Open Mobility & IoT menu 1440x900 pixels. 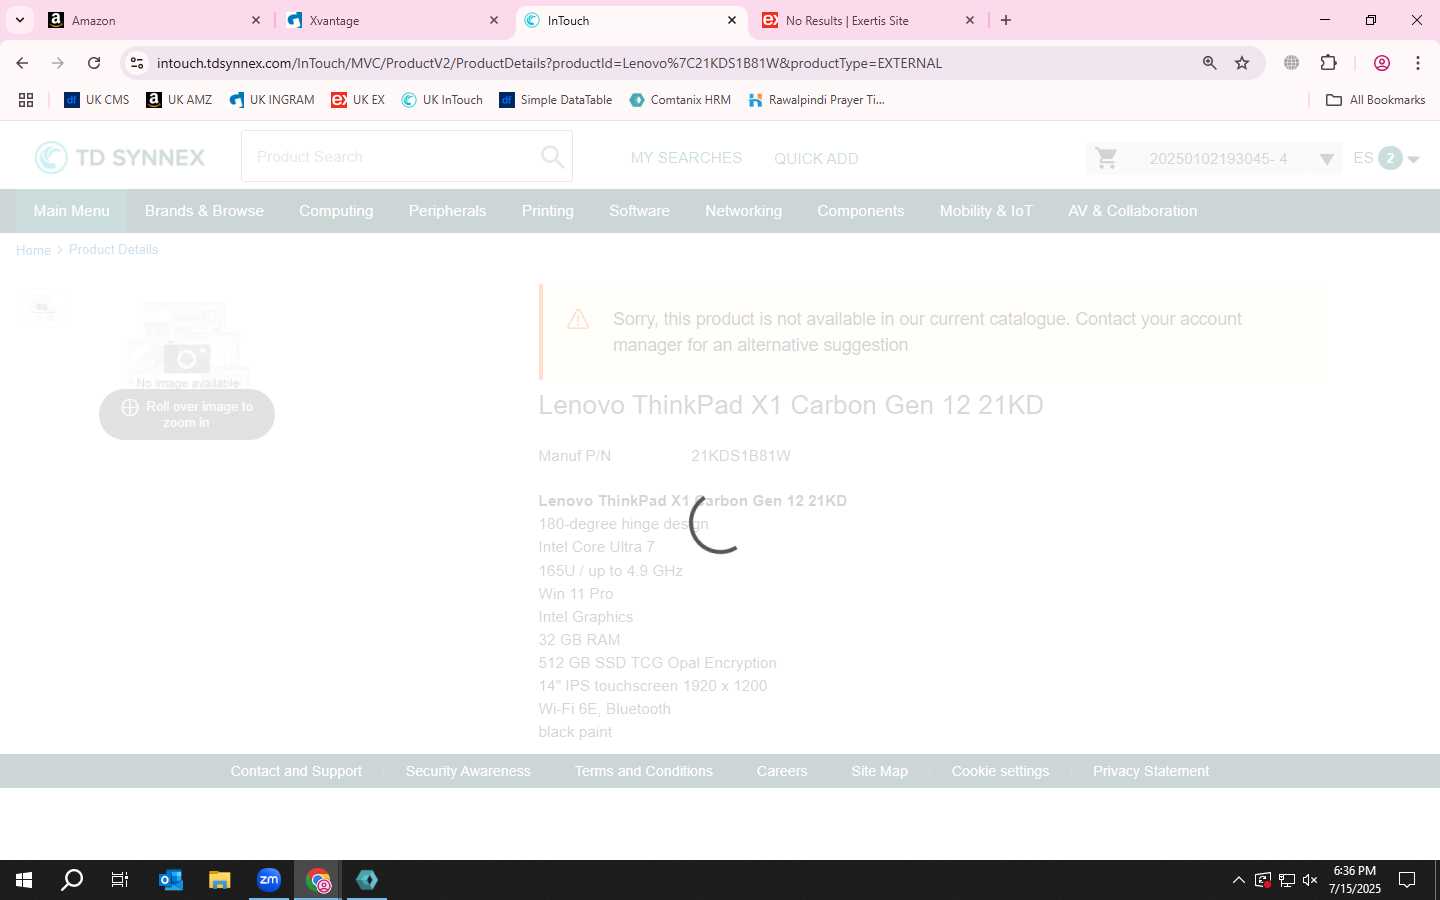(986, 211)
